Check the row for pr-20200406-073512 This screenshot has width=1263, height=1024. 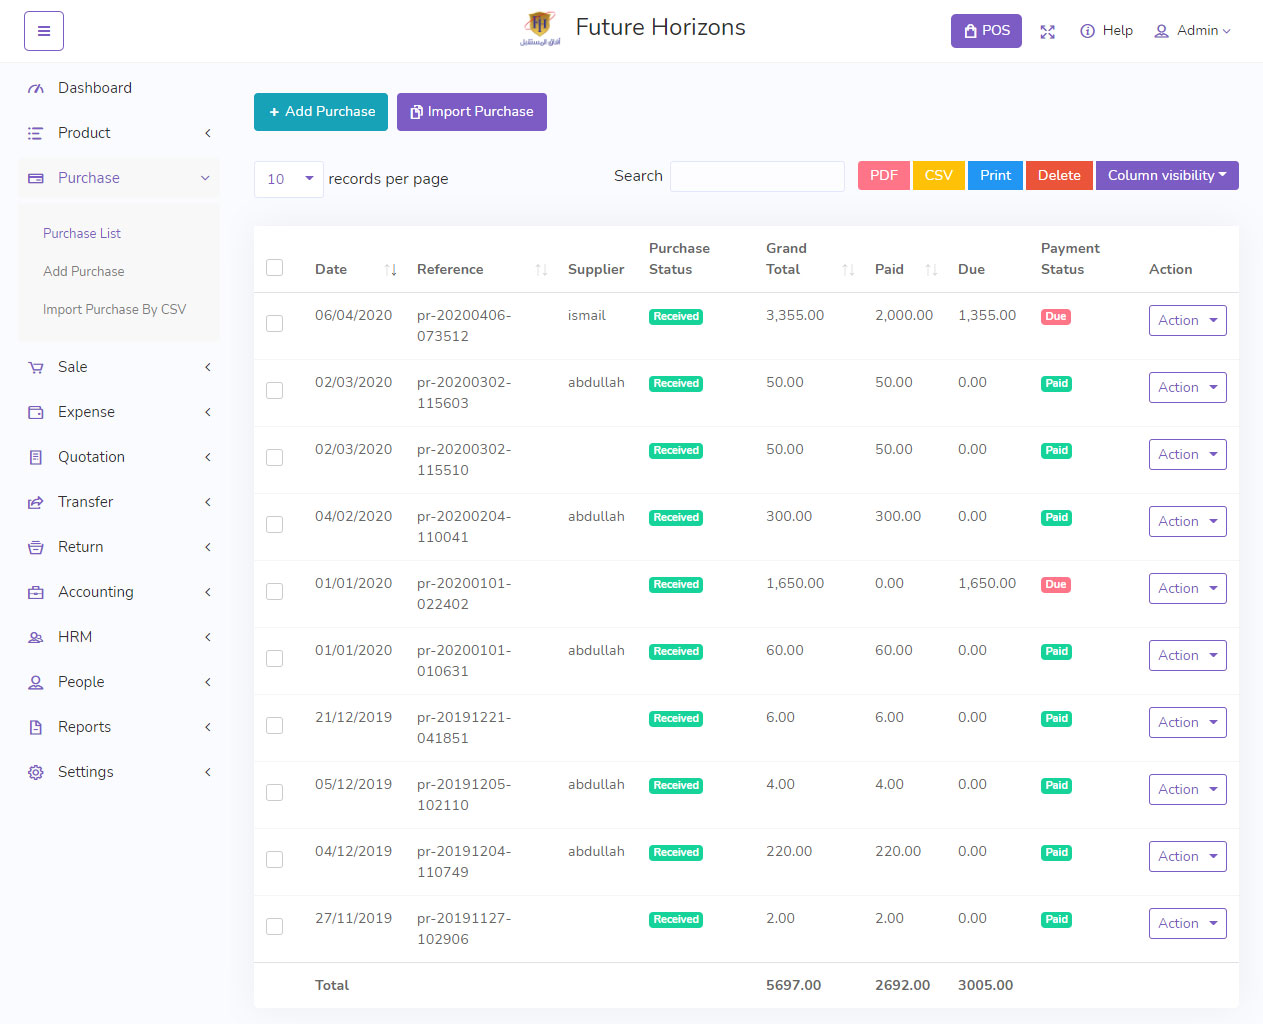pyautogui.click(x=275, y=324)
